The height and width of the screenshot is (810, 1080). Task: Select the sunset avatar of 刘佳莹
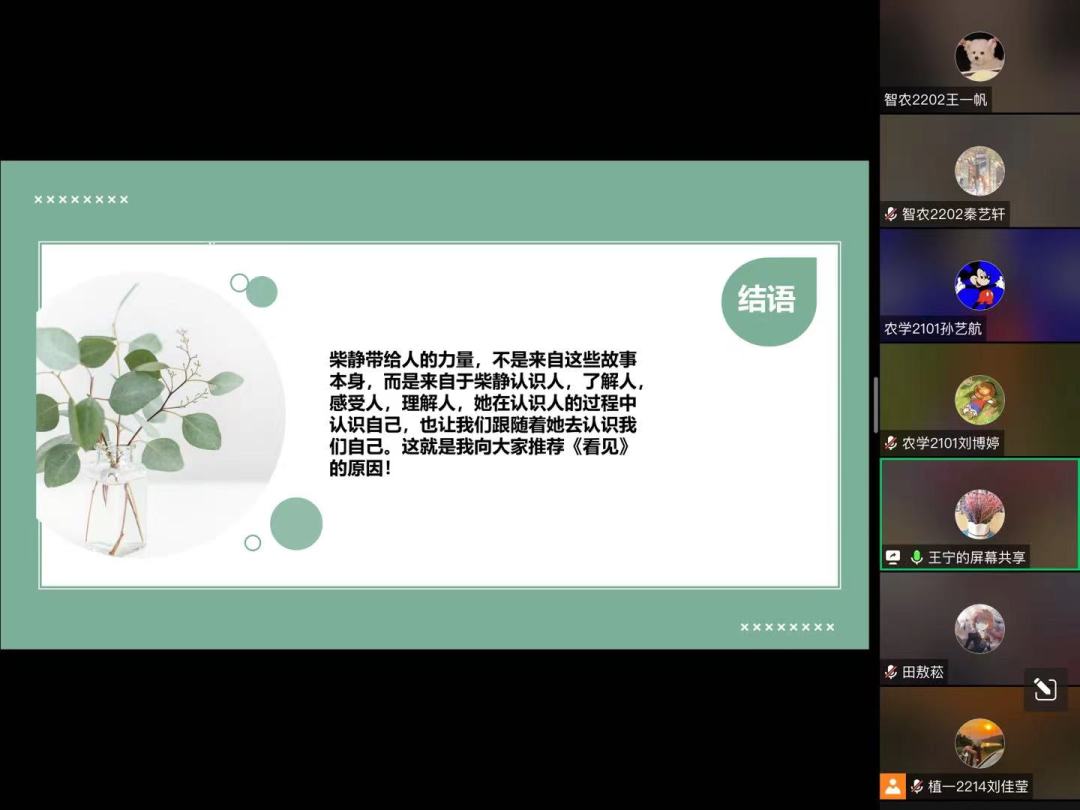pyautogui.click(x=979, y=742)
